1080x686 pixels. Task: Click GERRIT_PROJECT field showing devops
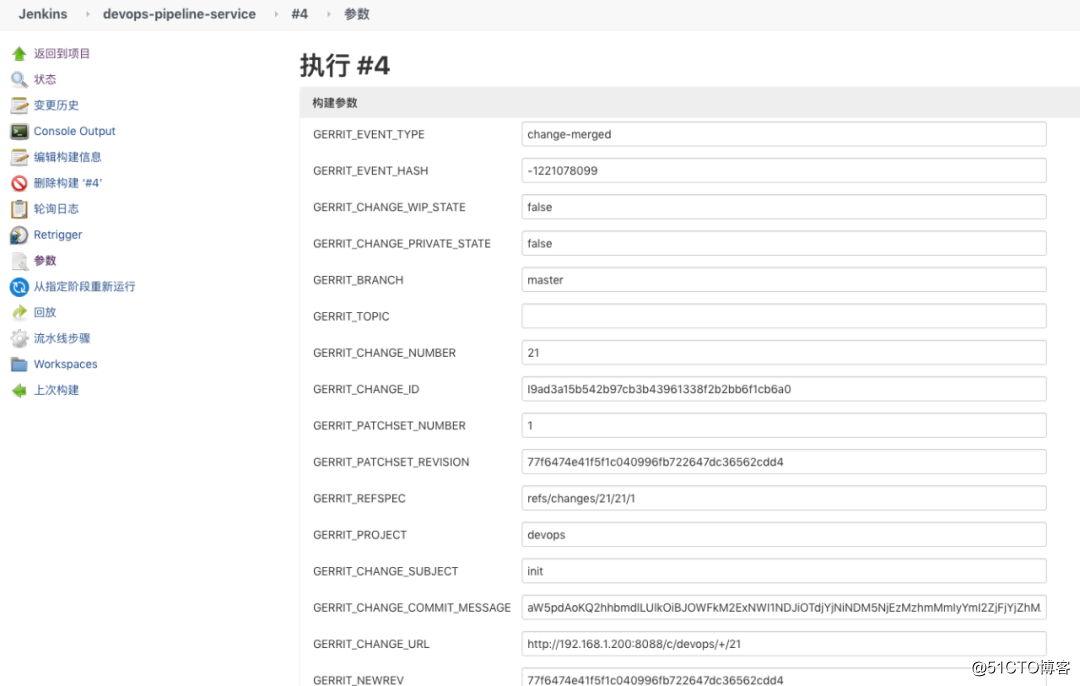point(784,534)
